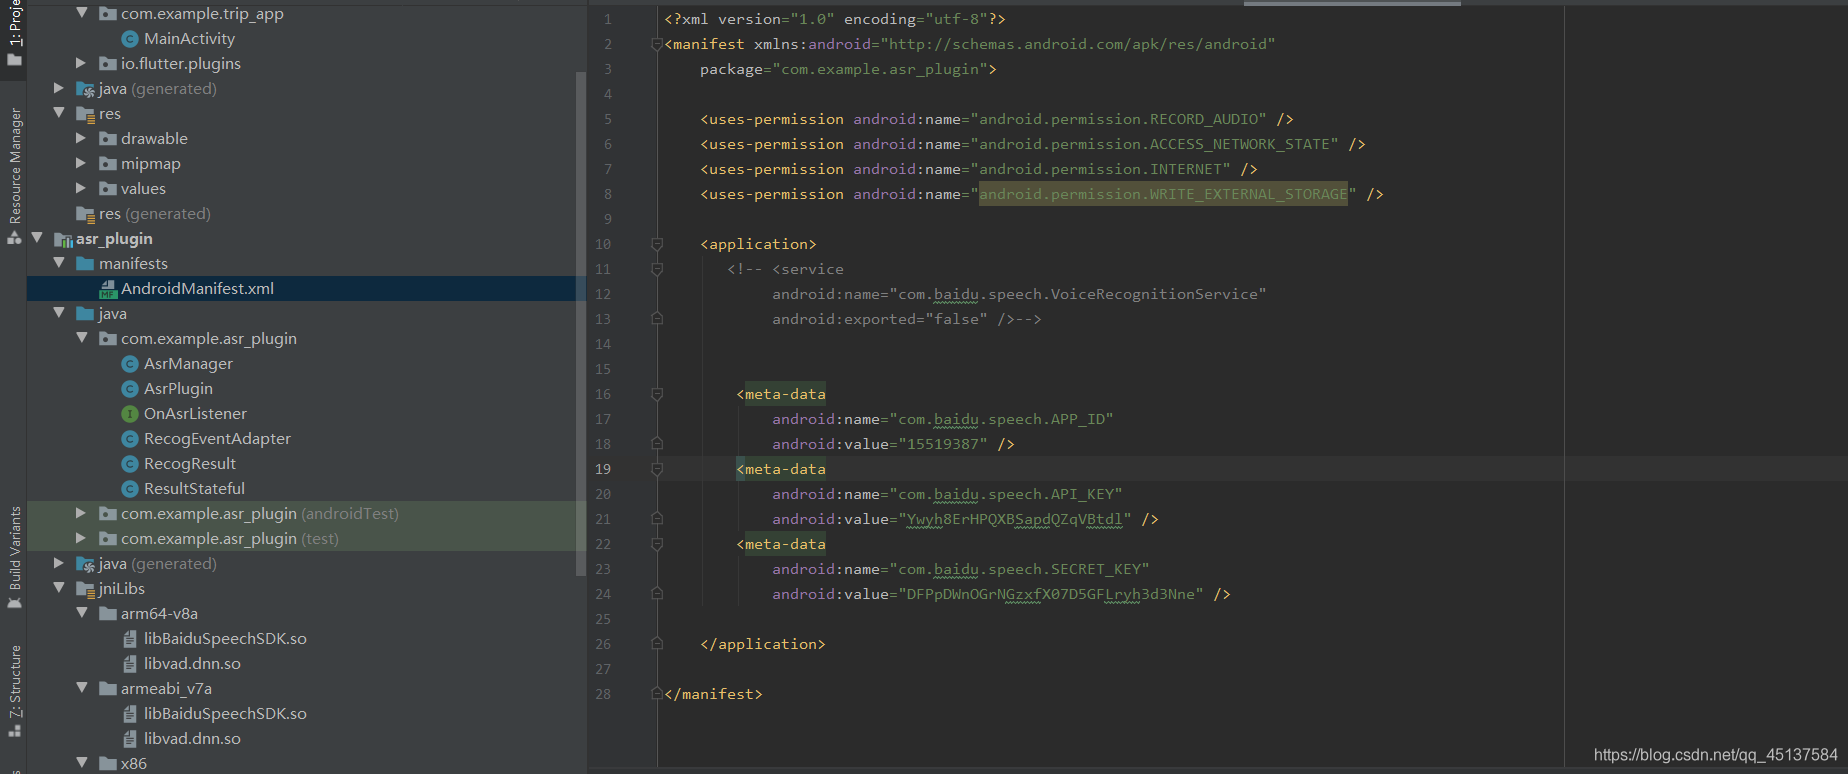Click the values folder icon

(x=108, y=189)
